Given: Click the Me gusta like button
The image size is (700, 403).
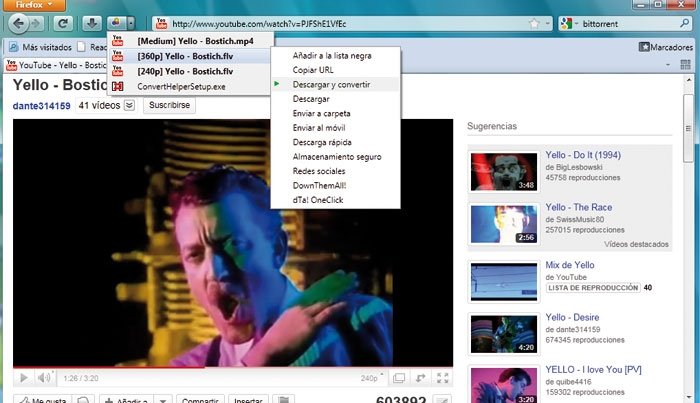Looking at the screenshot, I should click(42, 399).
